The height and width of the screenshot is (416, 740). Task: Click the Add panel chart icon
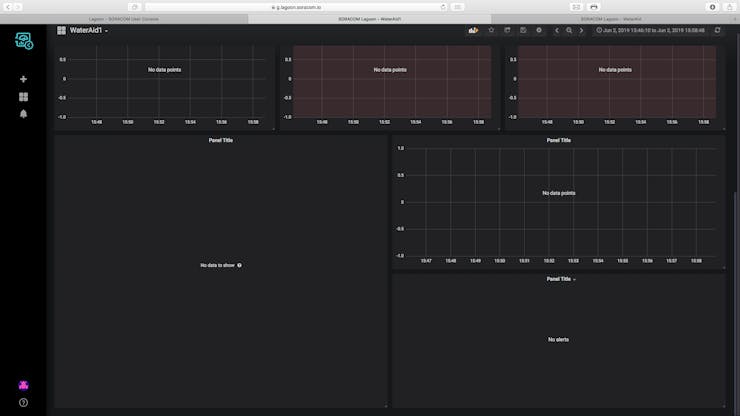coord(473,30)
